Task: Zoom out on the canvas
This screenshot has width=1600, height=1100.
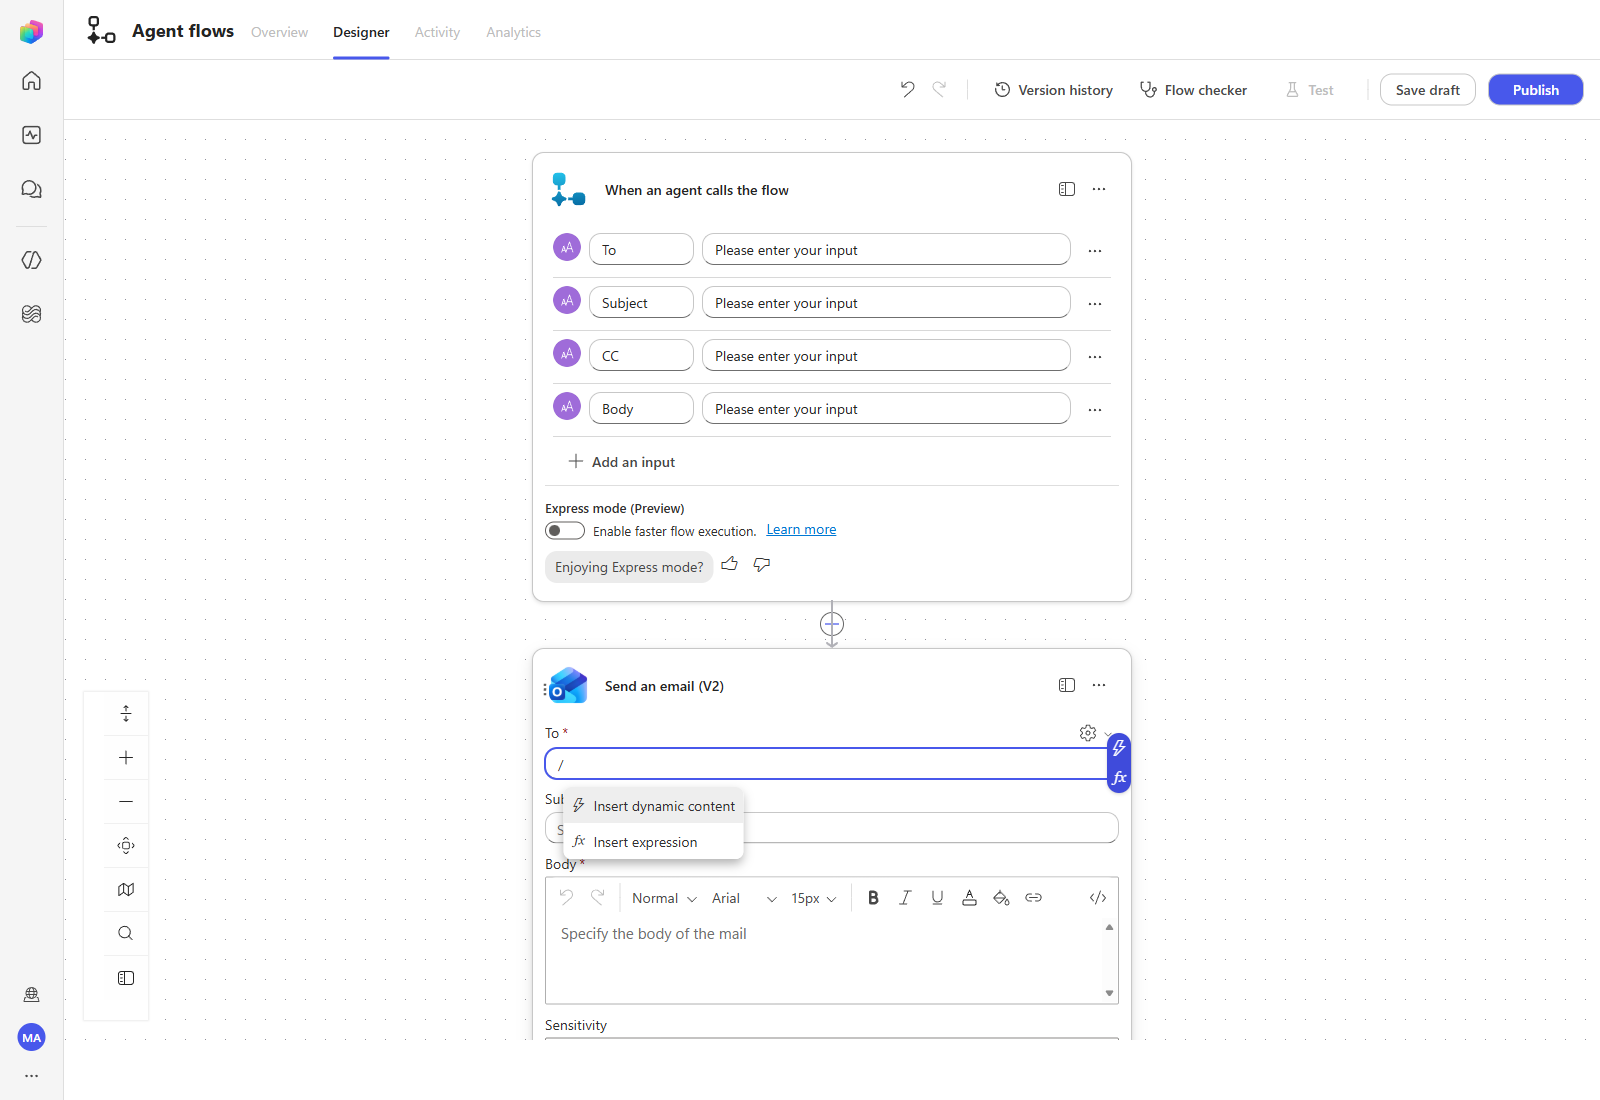Action: tap(126, 802)
